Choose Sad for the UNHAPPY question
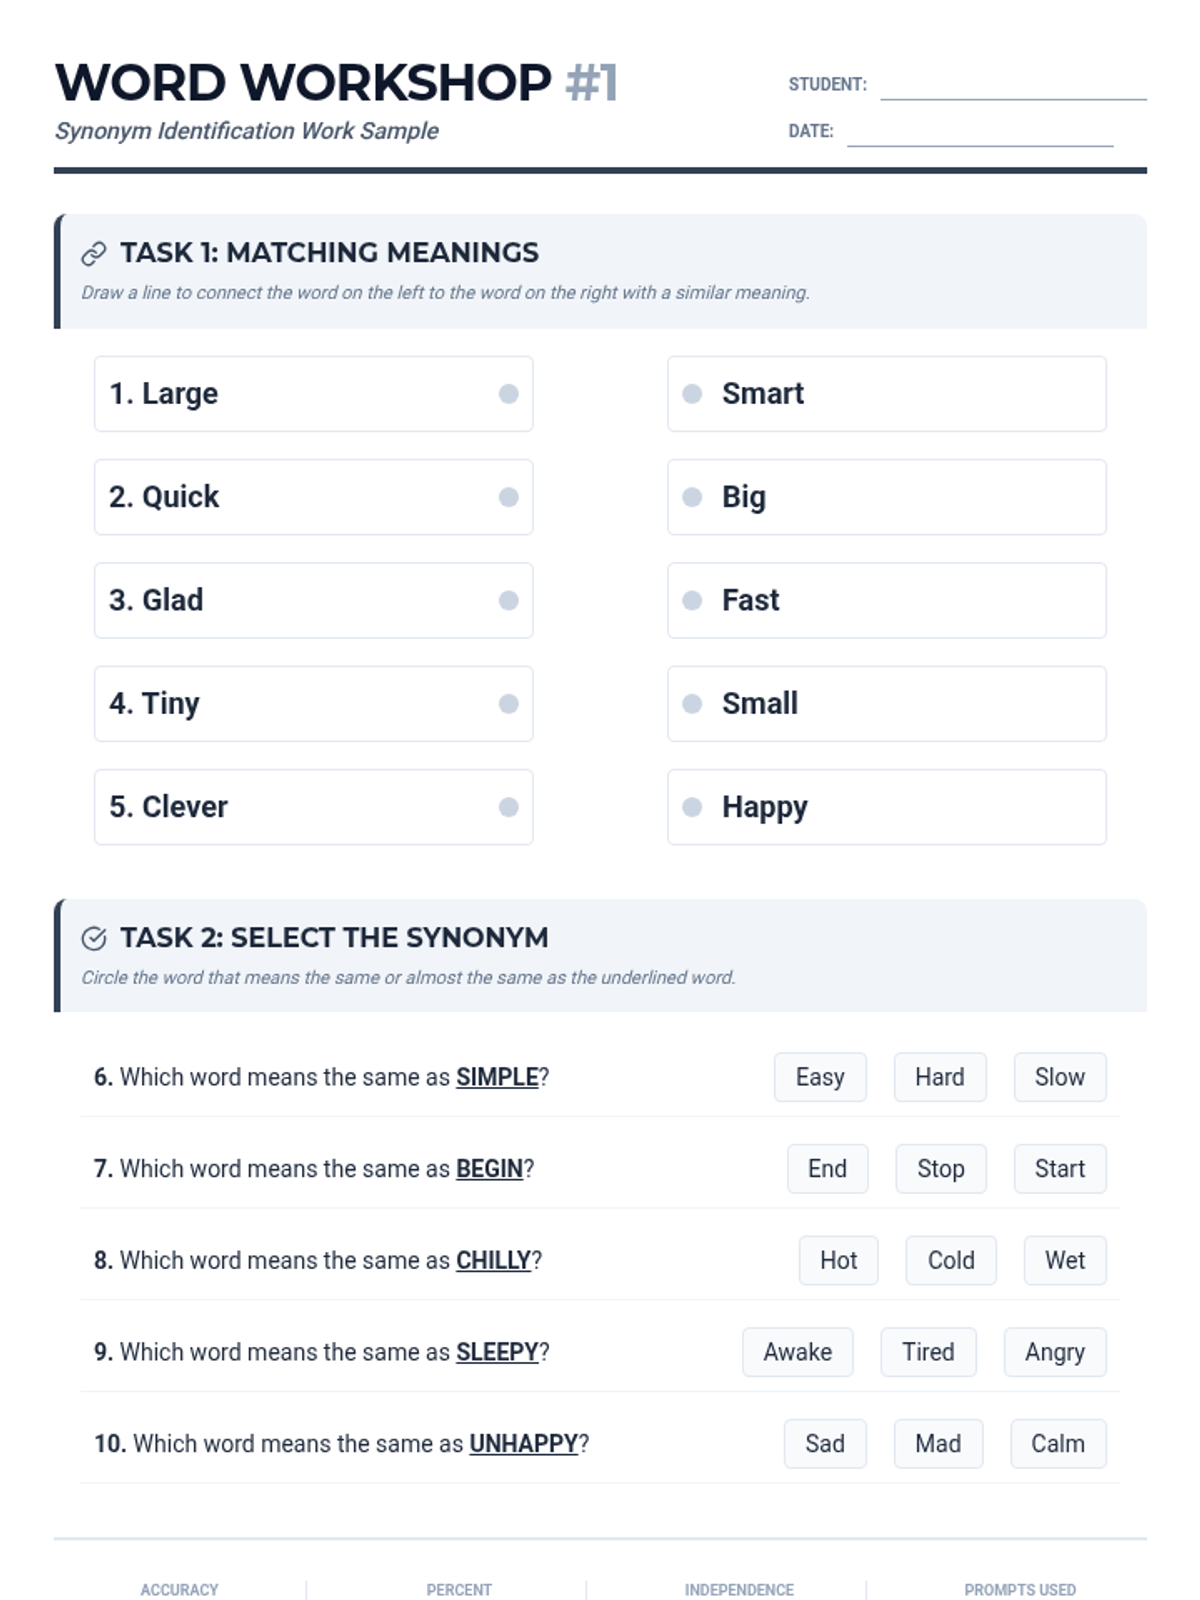1200x1600 pixels. 825,1444
